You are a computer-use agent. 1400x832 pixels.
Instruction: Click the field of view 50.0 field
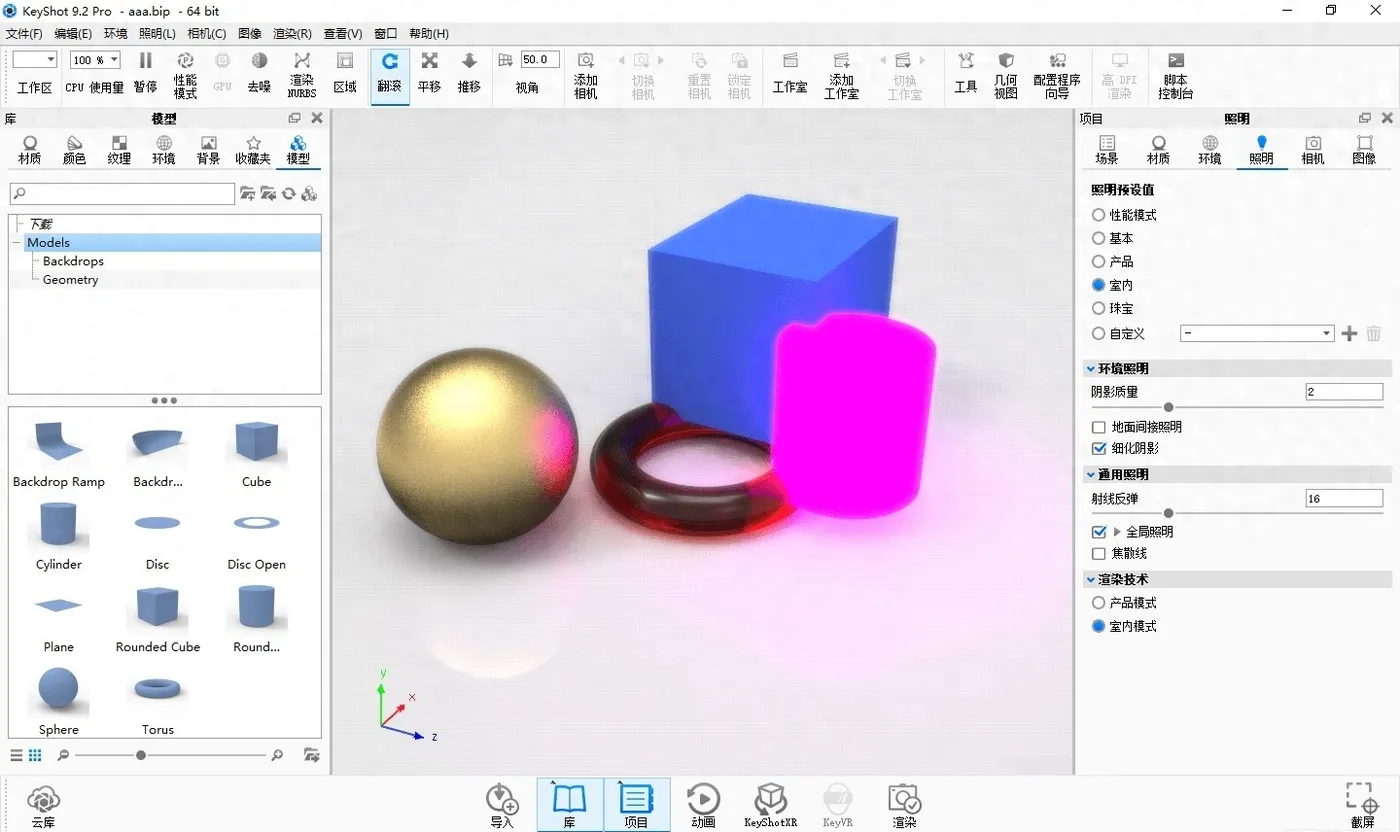(x=540, y=60)
